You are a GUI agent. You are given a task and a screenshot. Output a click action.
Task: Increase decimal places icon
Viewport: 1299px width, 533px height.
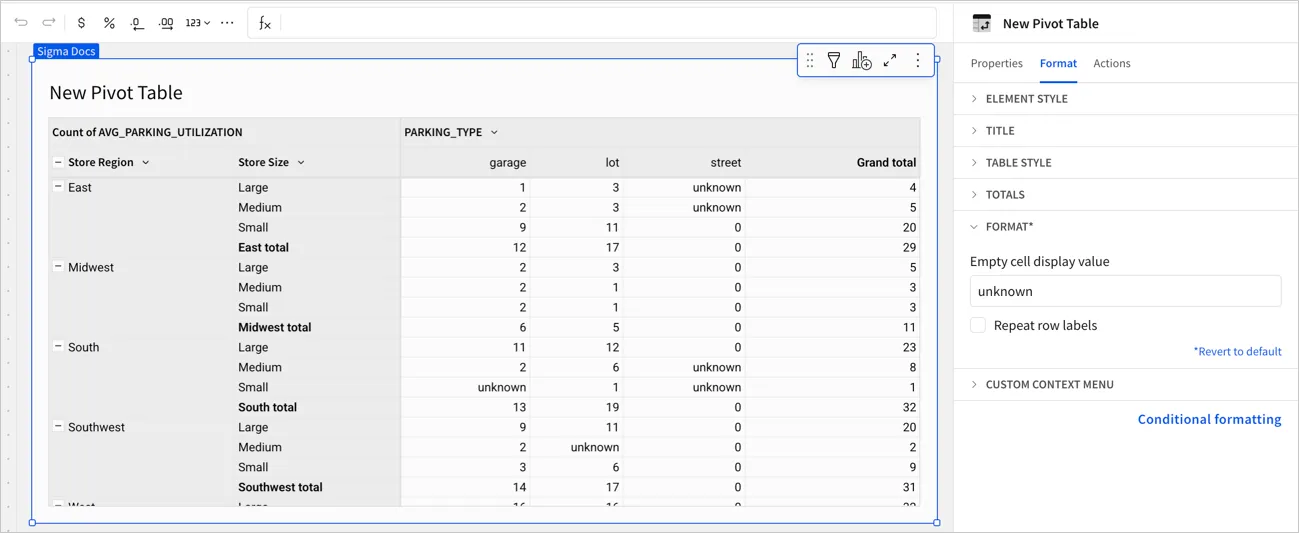pyautogui.click(x=166, y=22)
